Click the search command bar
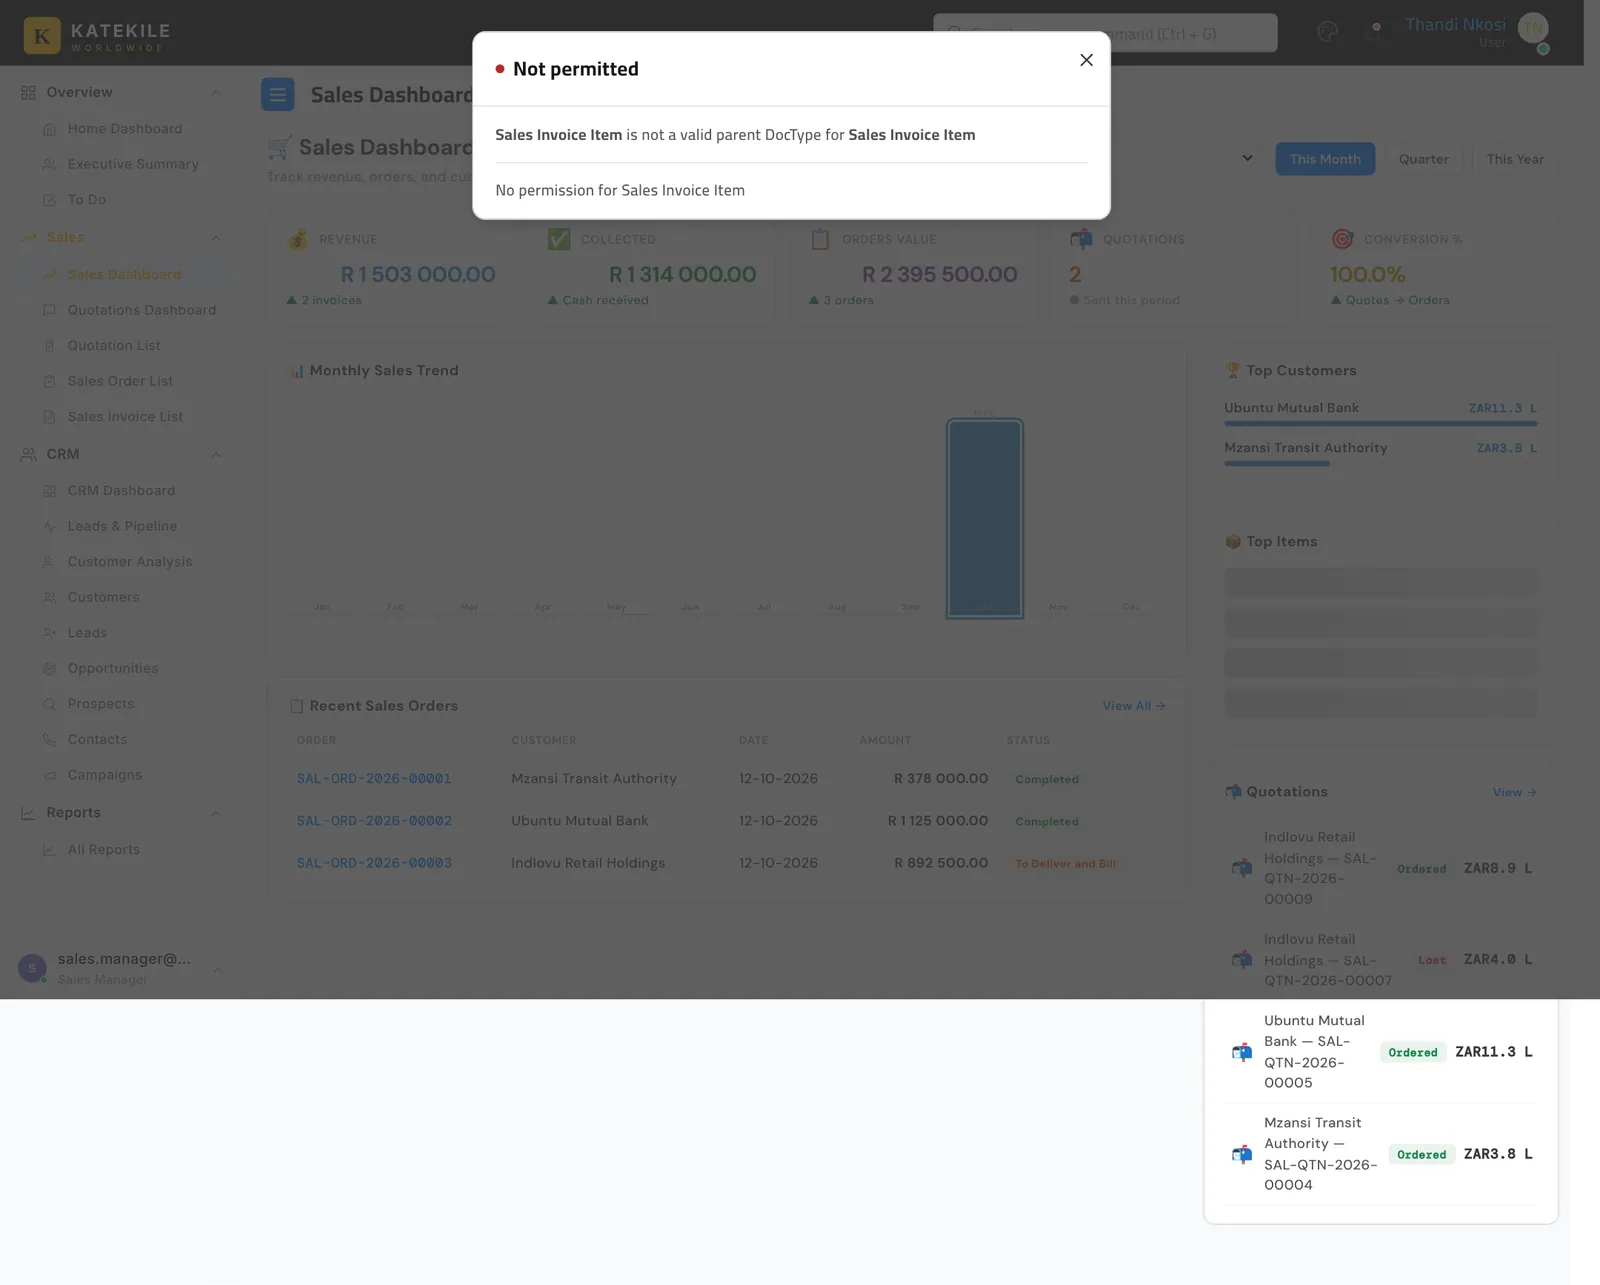 (1105, 33)
